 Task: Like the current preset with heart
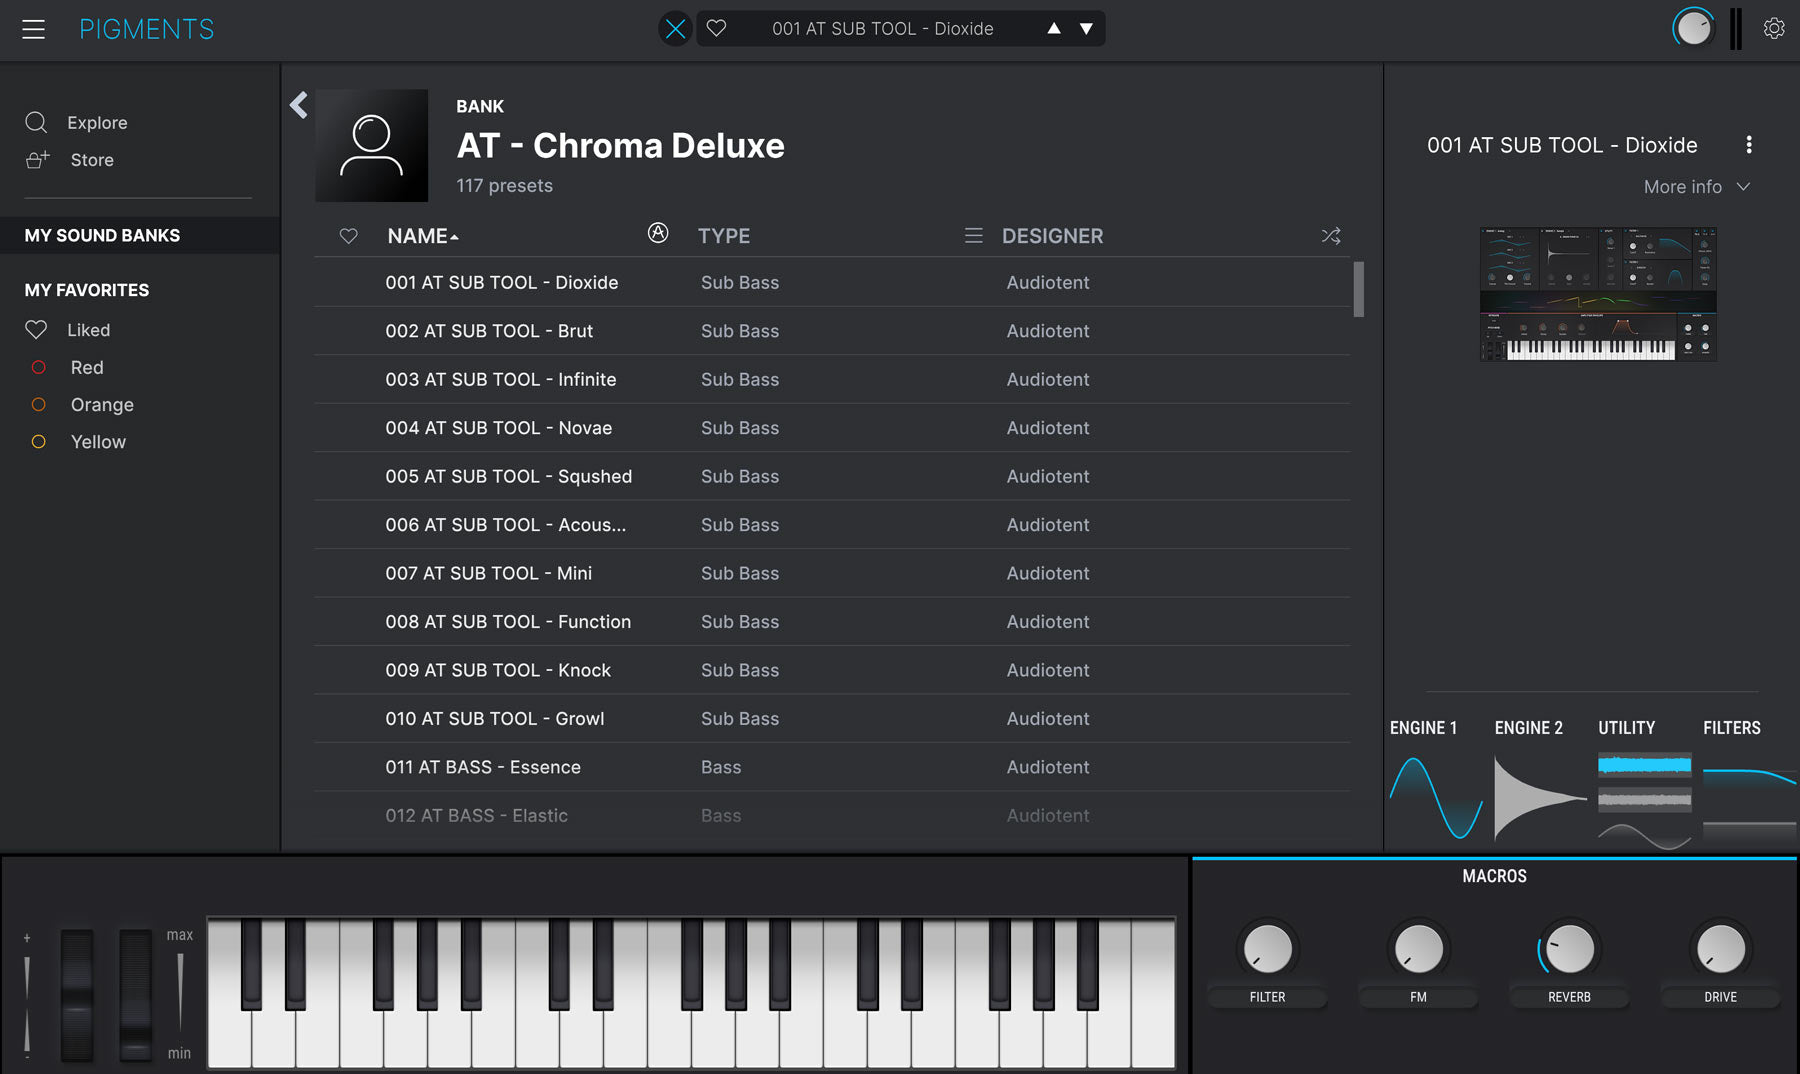coord(716,29)
